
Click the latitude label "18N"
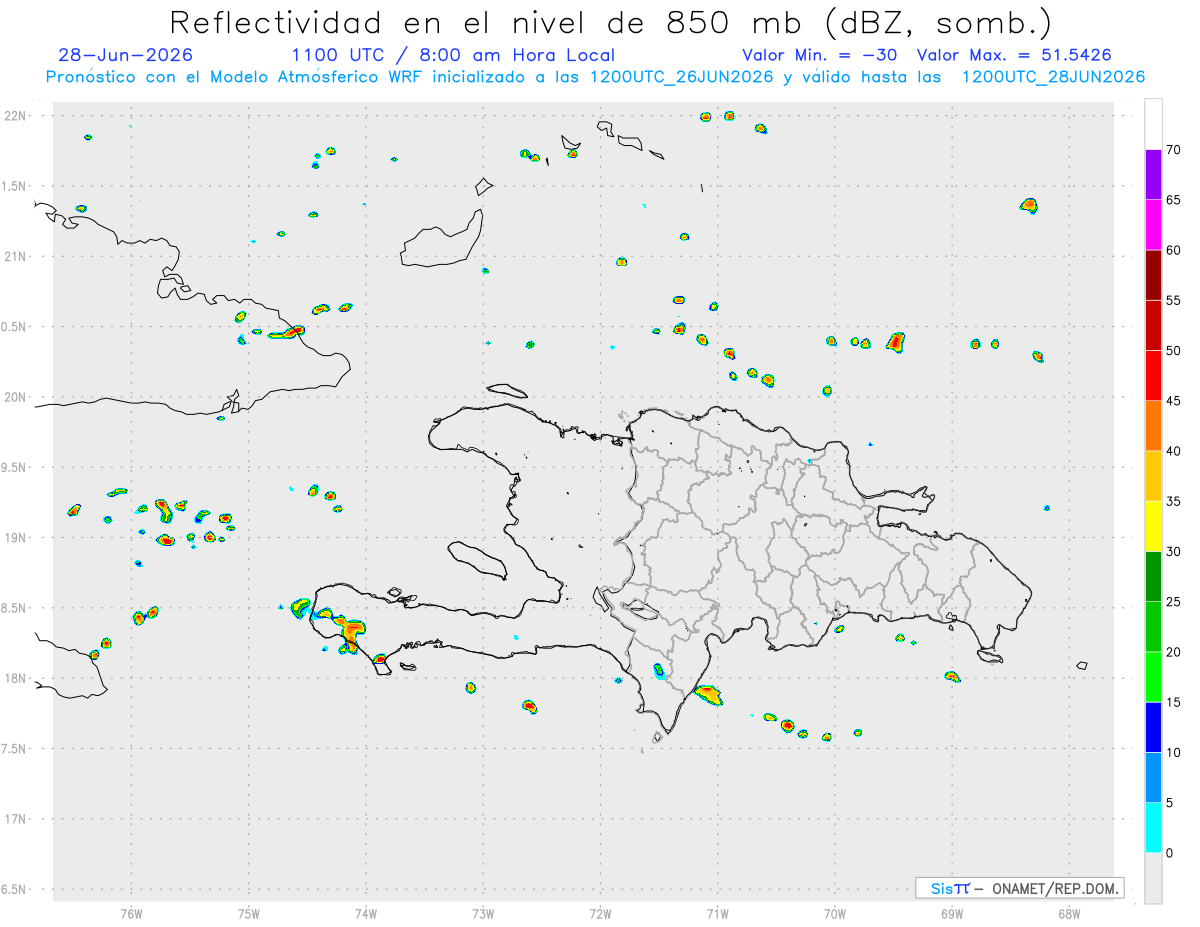tap(16, 678)
